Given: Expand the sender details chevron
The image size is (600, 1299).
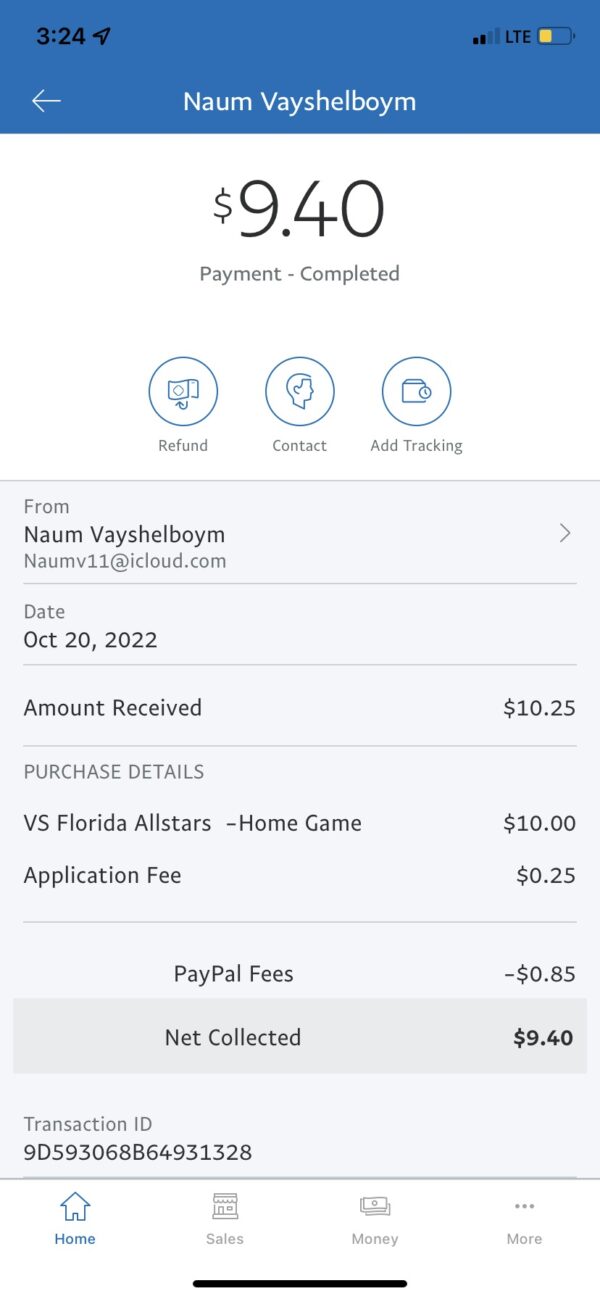Looking at the screenshot, I should point(565,533).
